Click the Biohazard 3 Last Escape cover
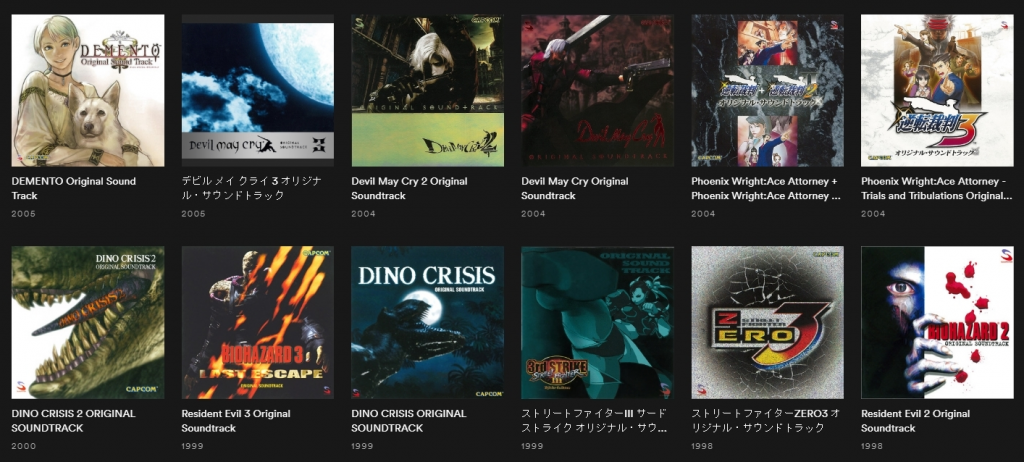 click(257, 322)
